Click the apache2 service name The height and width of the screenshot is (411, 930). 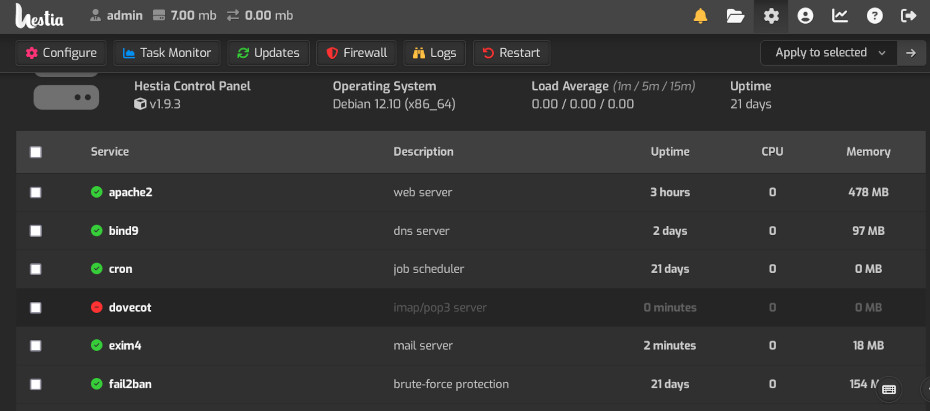(130, 192)
